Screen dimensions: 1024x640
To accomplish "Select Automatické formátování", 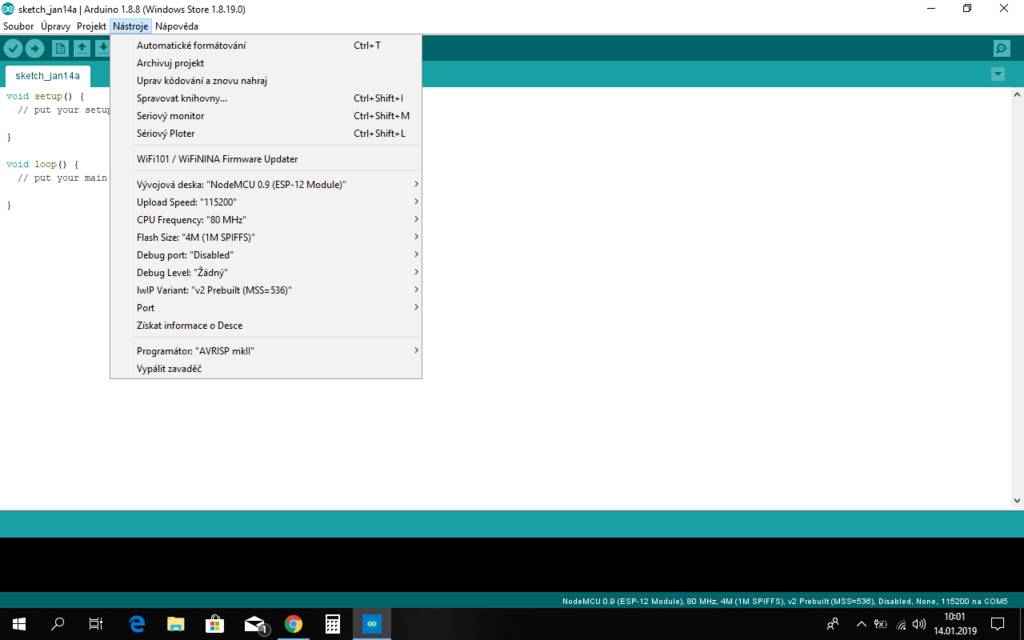I will (266, 45).
